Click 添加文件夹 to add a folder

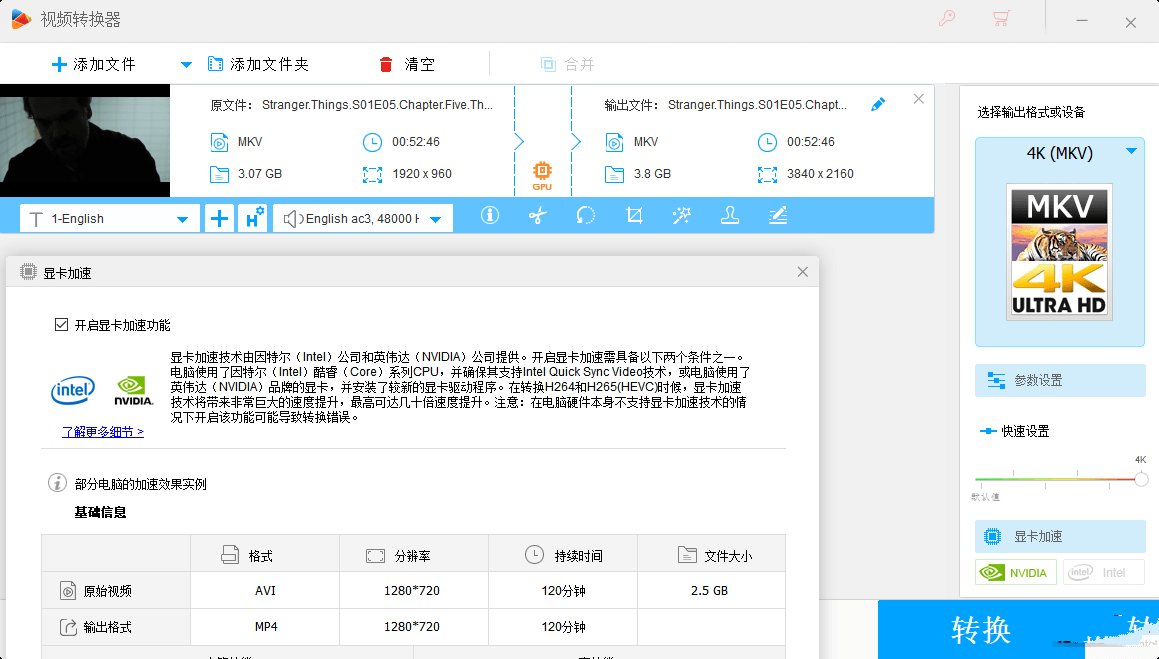pos(260,63)
